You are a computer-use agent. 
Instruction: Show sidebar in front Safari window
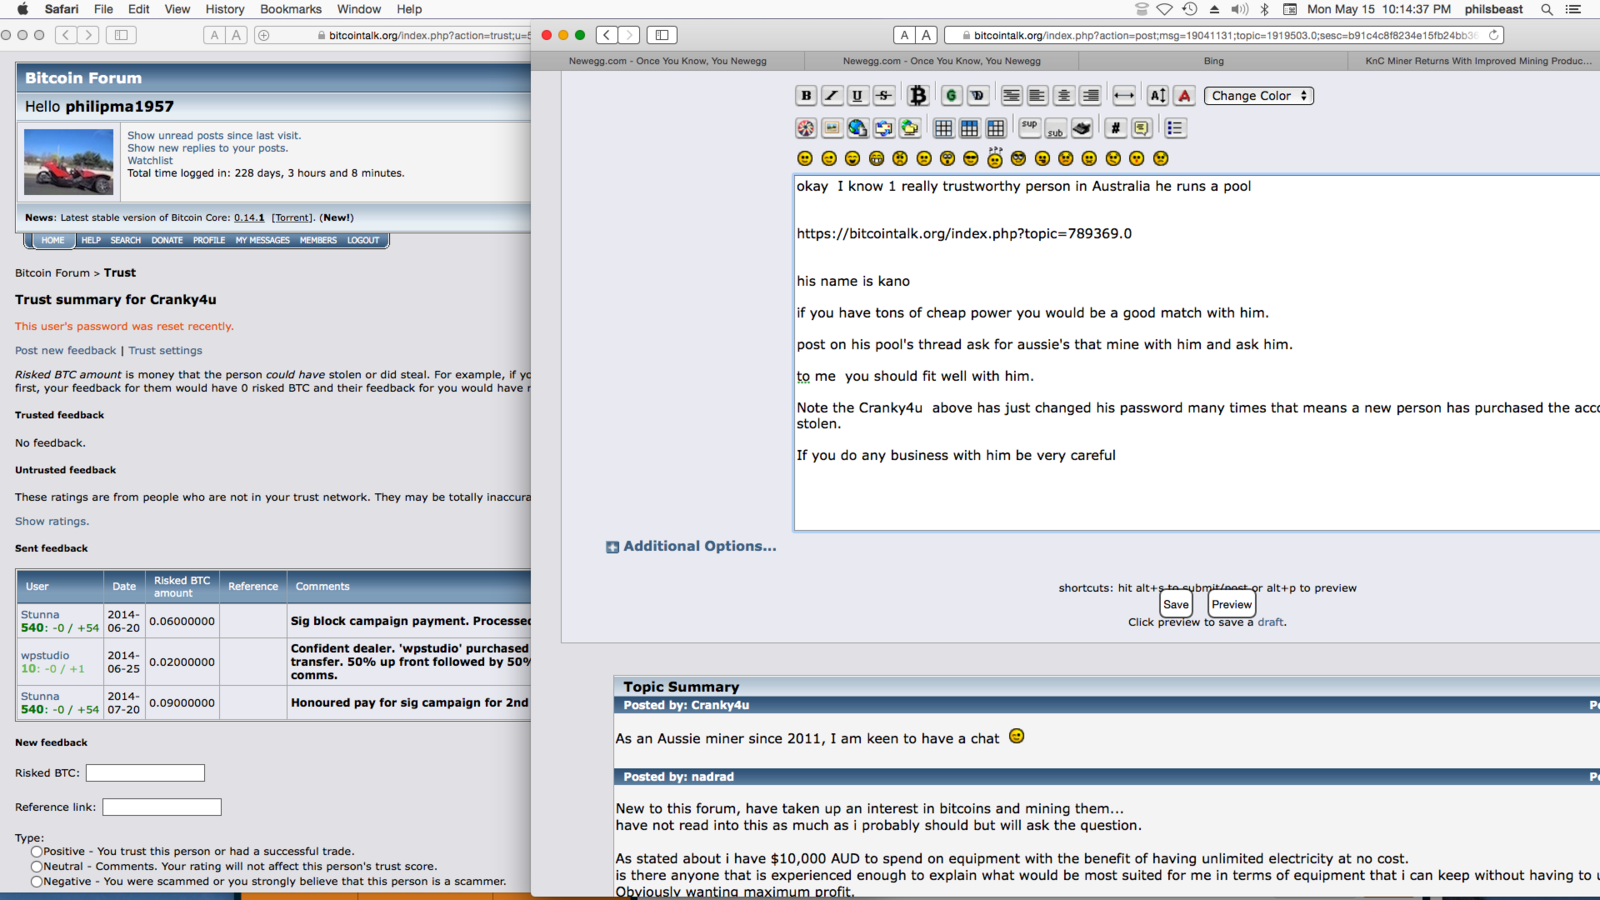pyautogui.click(x=662, y=35)
